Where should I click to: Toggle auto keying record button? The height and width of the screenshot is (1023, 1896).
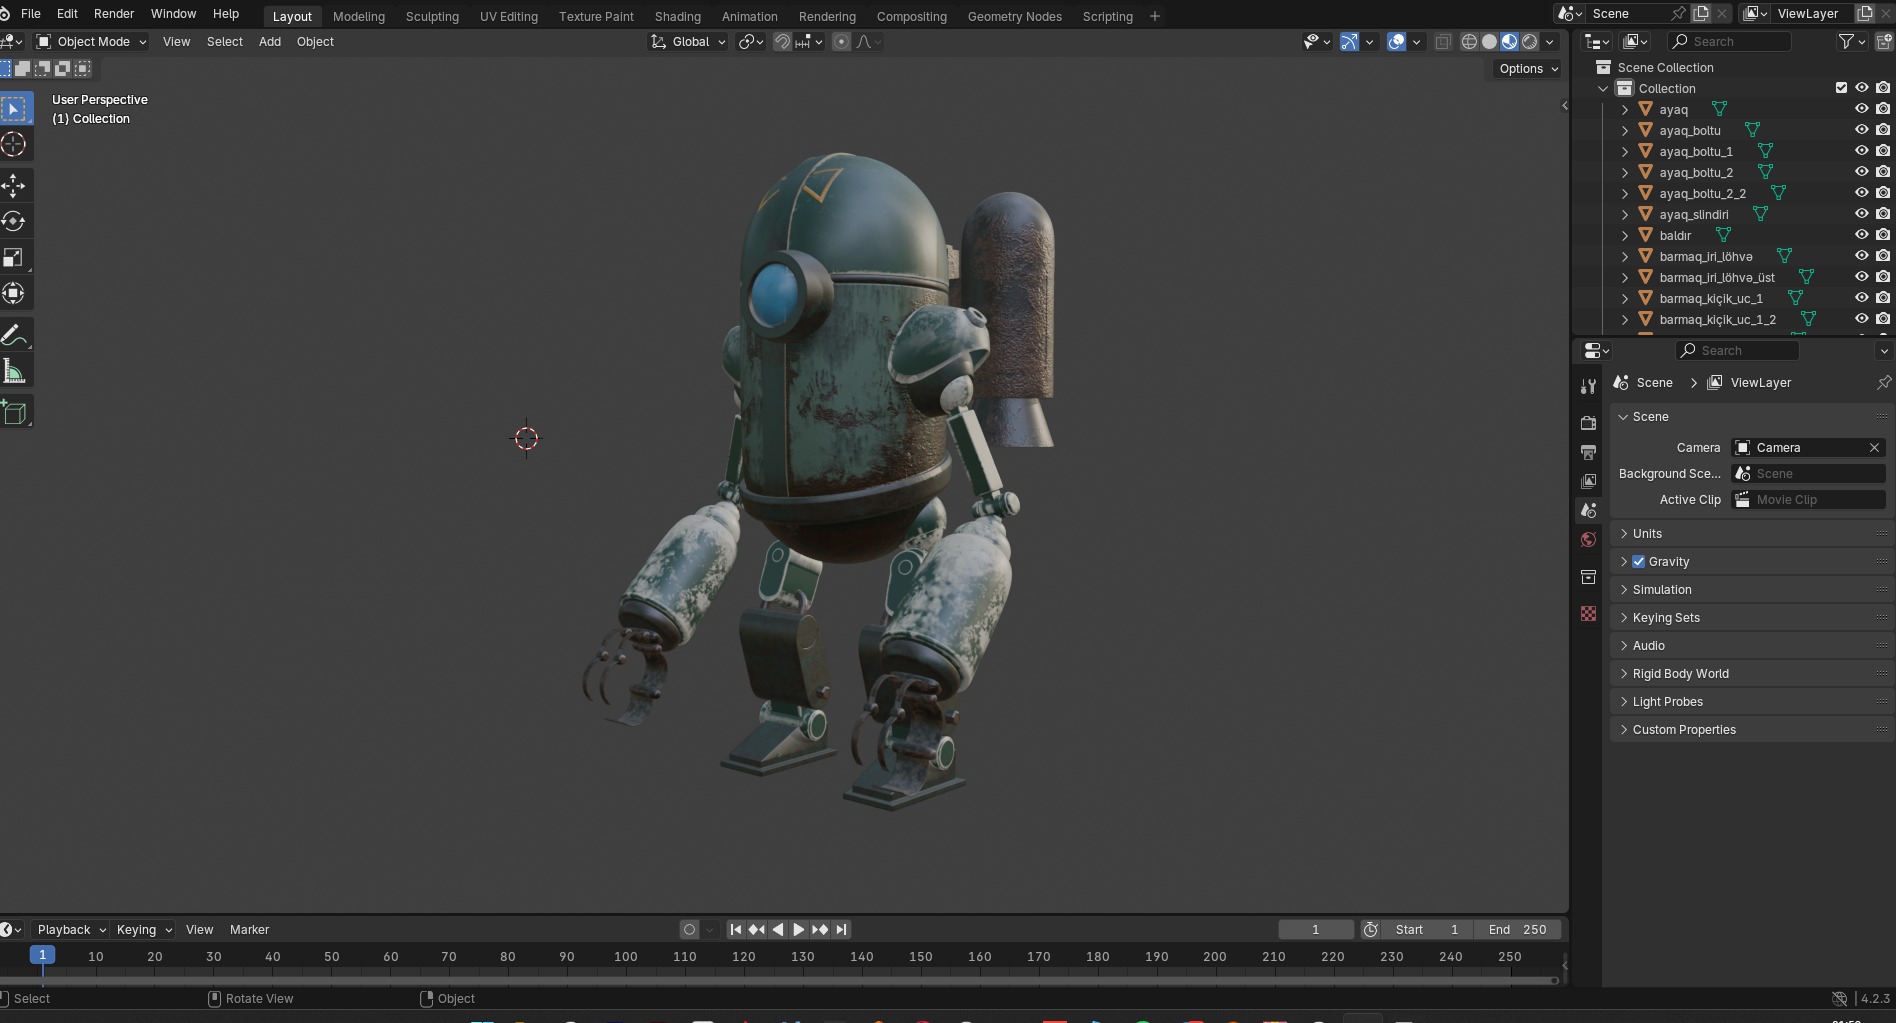pos(689,929)
